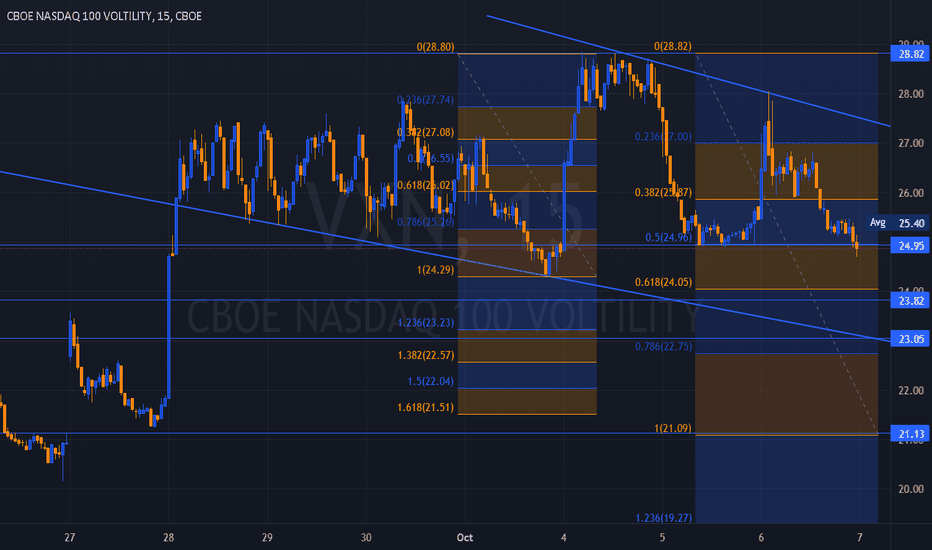Click date 5 on the time axis
Image resolution: width=932 pixels, height=550 pixels.
click(x=662, y=538)
